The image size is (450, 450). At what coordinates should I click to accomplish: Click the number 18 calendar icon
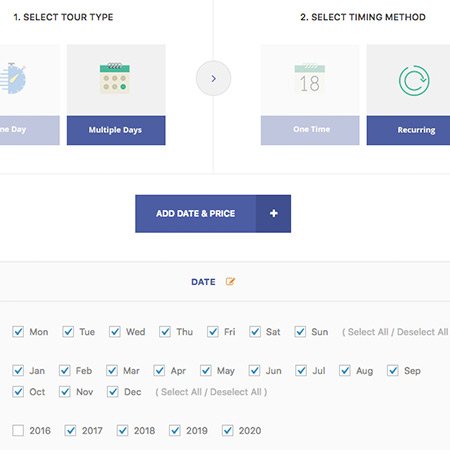pyautogui.click(x=310, y=80)
